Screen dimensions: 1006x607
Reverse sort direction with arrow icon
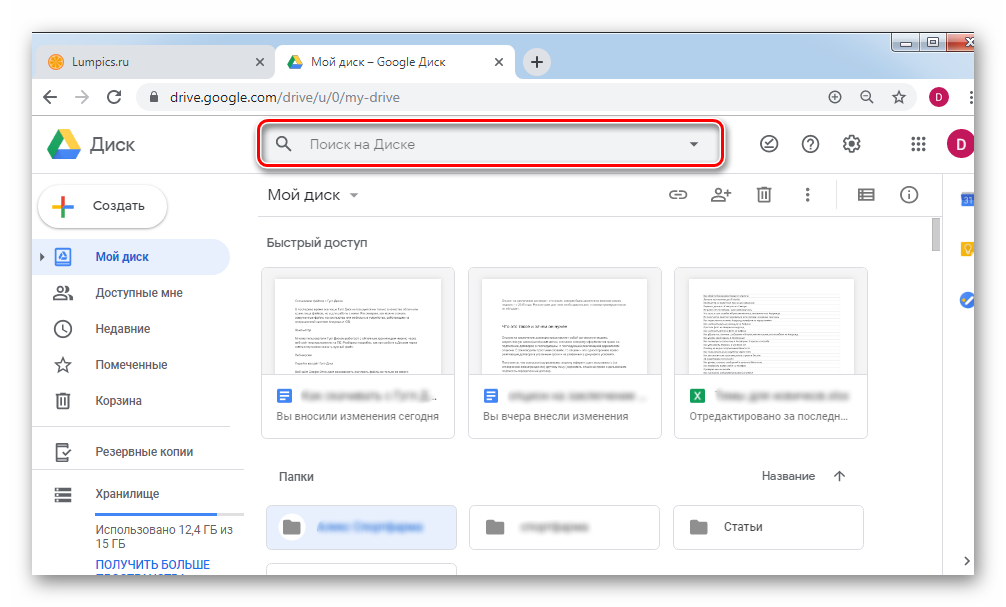839,476
